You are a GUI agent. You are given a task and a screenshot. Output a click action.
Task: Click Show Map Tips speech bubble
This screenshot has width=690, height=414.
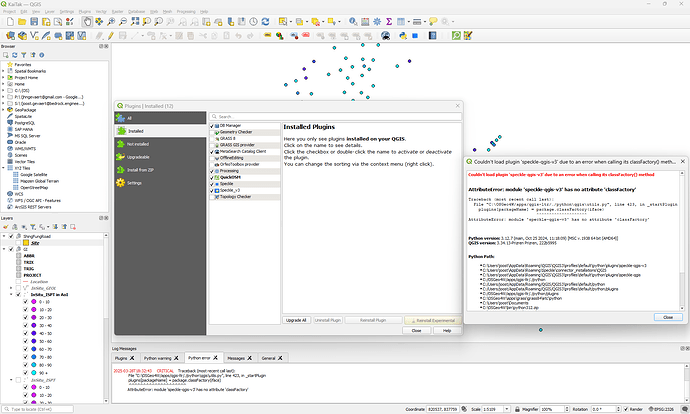click(x=433, y=22)
